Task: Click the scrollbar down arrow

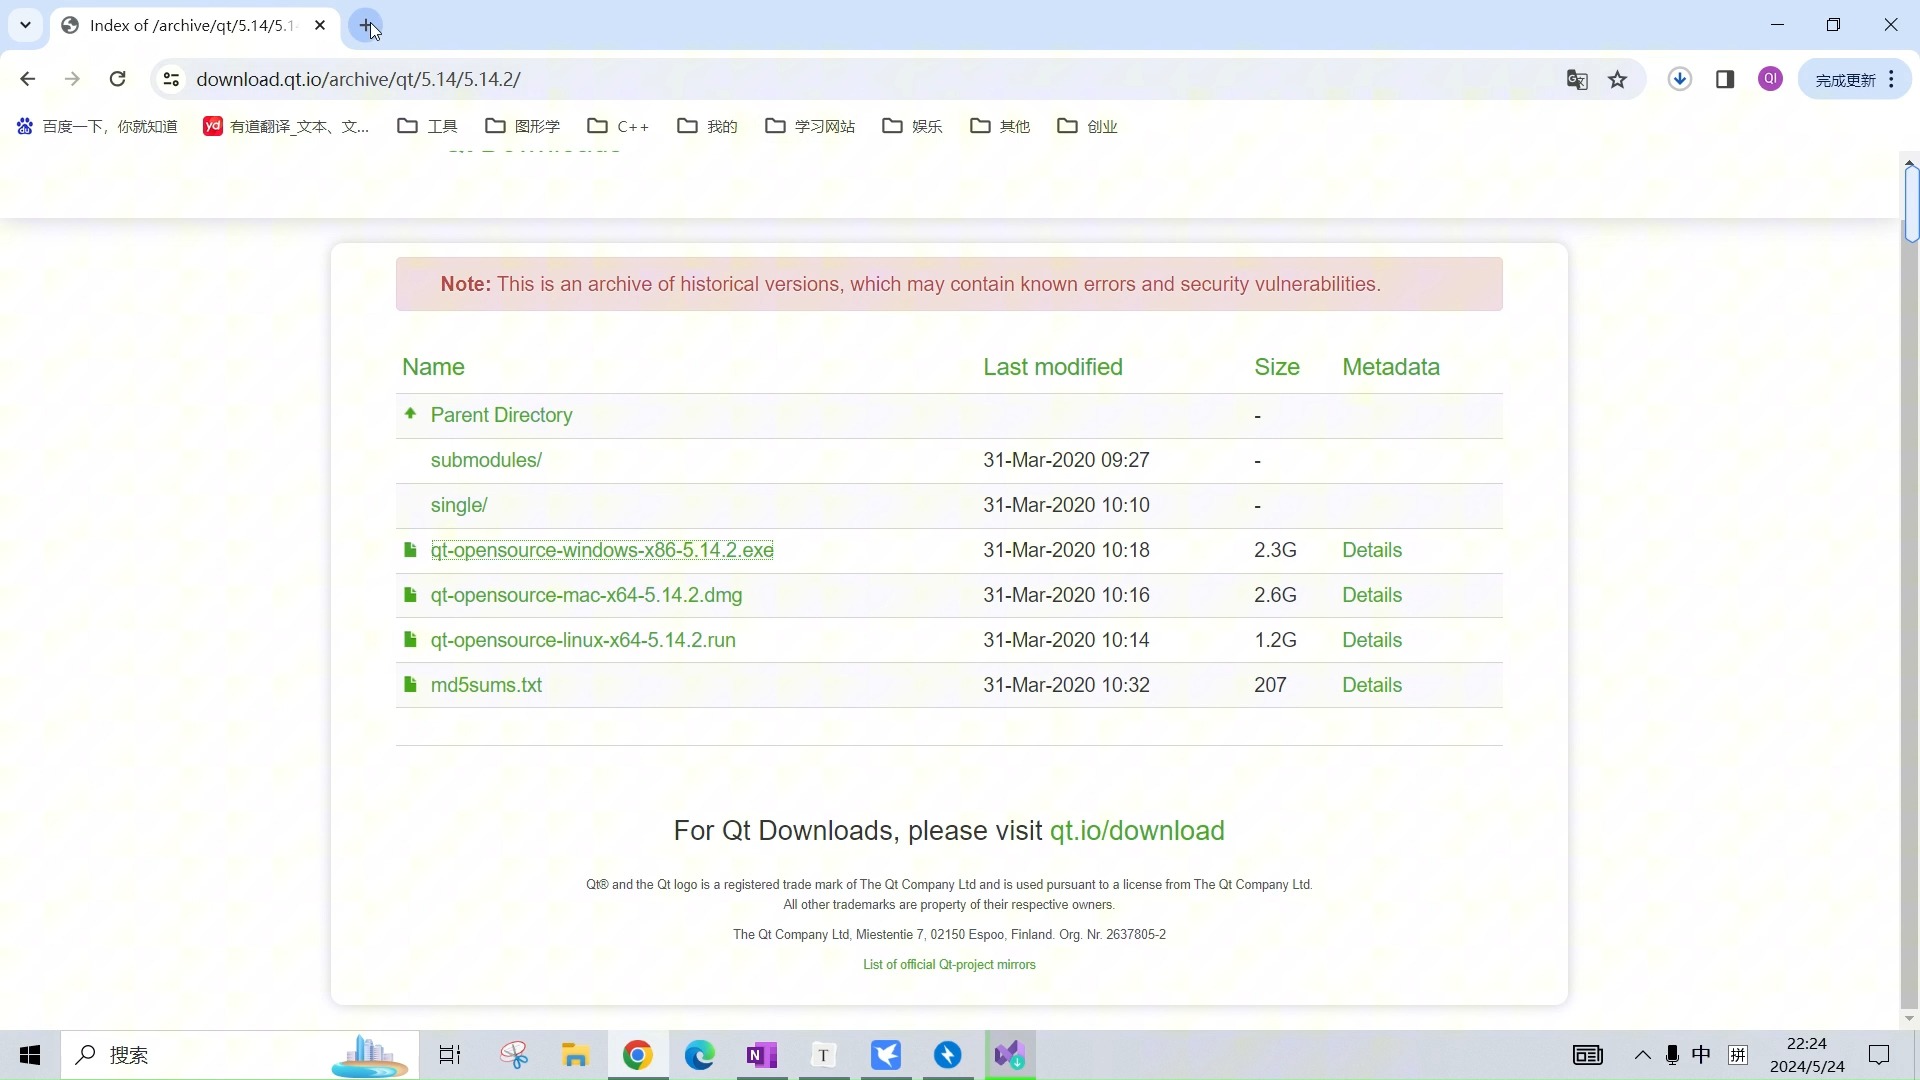Action: 1910,1019
